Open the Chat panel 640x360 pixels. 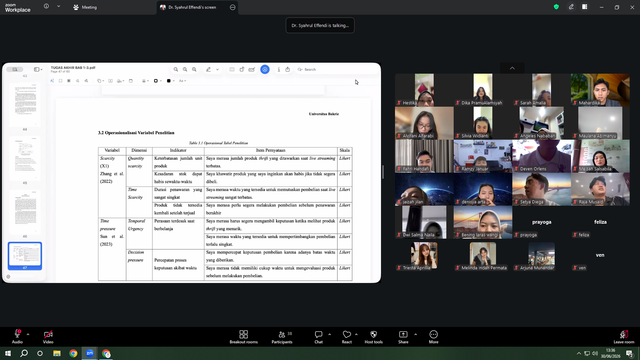(318, 337)
